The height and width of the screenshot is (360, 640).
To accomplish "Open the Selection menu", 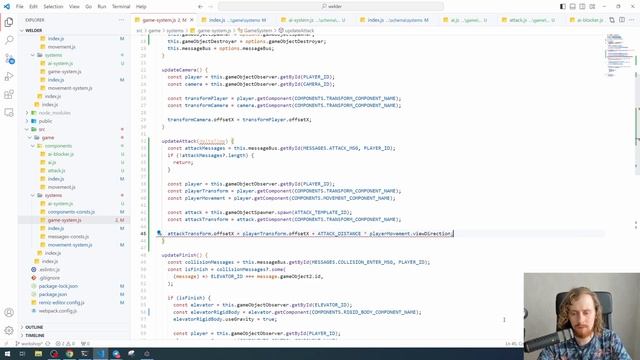I will tap(53, 7).
